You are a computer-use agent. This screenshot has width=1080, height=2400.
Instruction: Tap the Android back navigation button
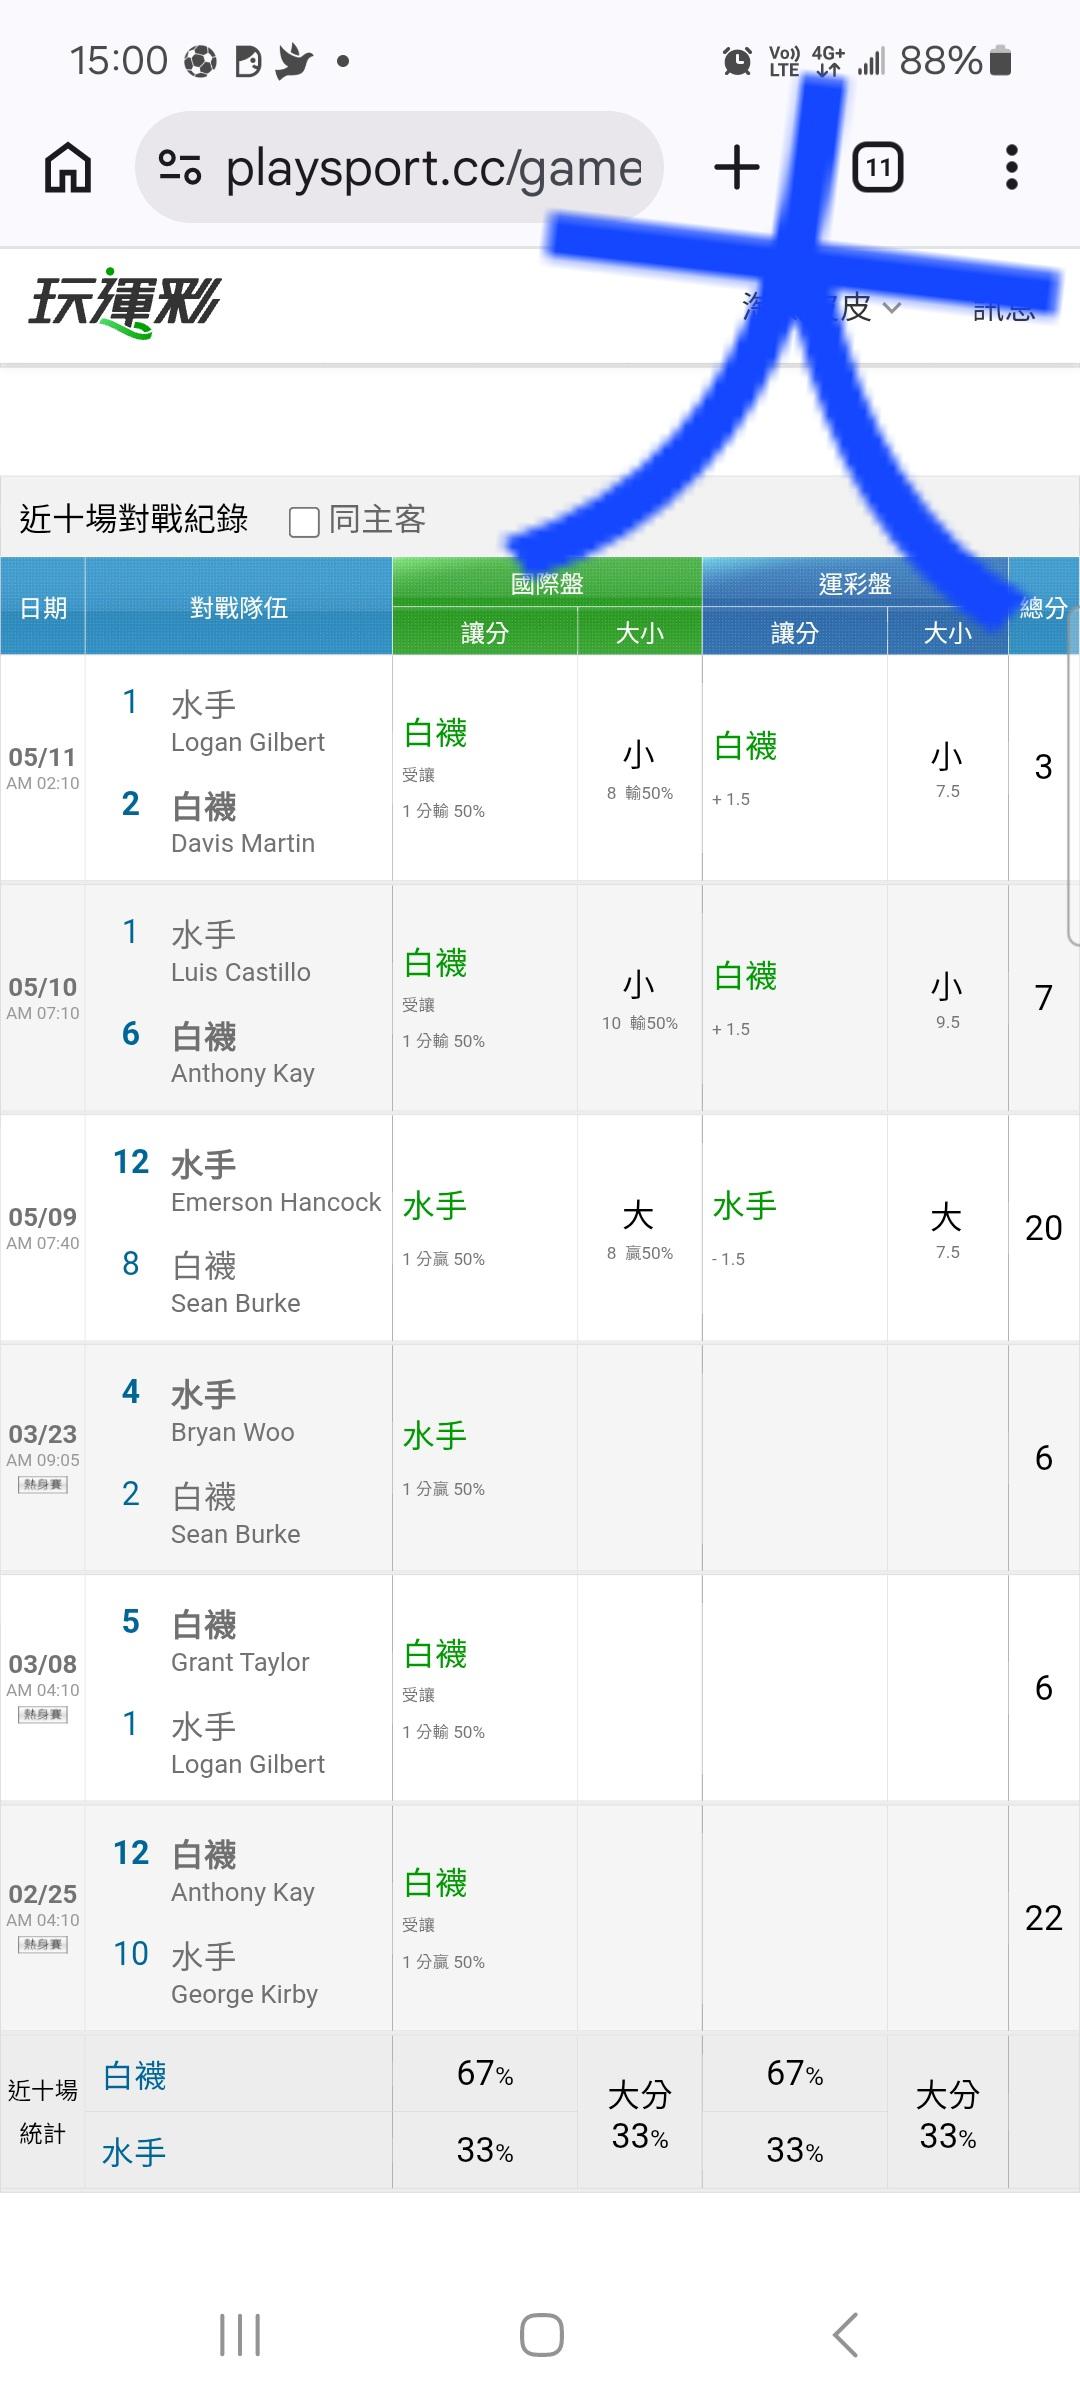(x=845, y=2335)
